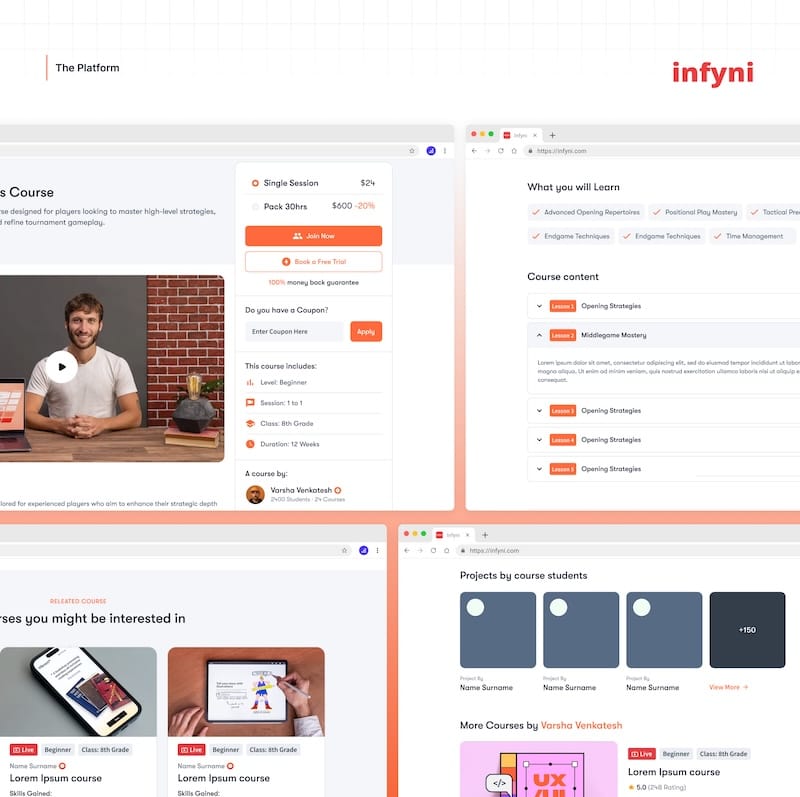Close the infyni tab in the Projects by course students window
This screenshot has width=800, height=797.
point(467,535)
